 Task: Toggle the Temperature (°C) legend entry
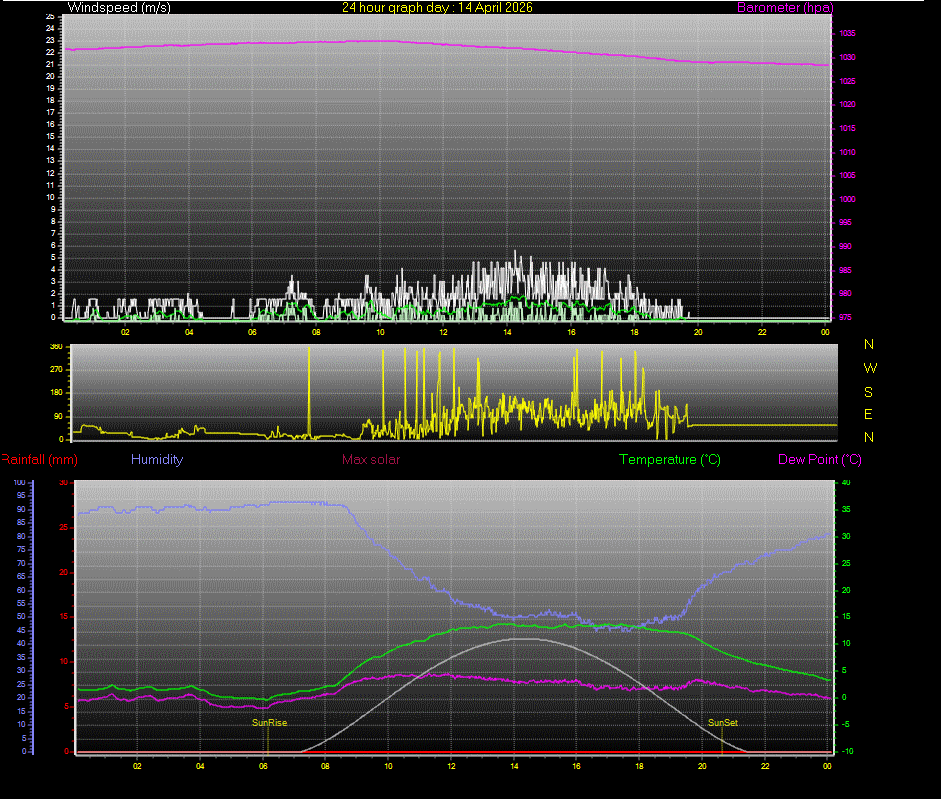click(669, 459)
